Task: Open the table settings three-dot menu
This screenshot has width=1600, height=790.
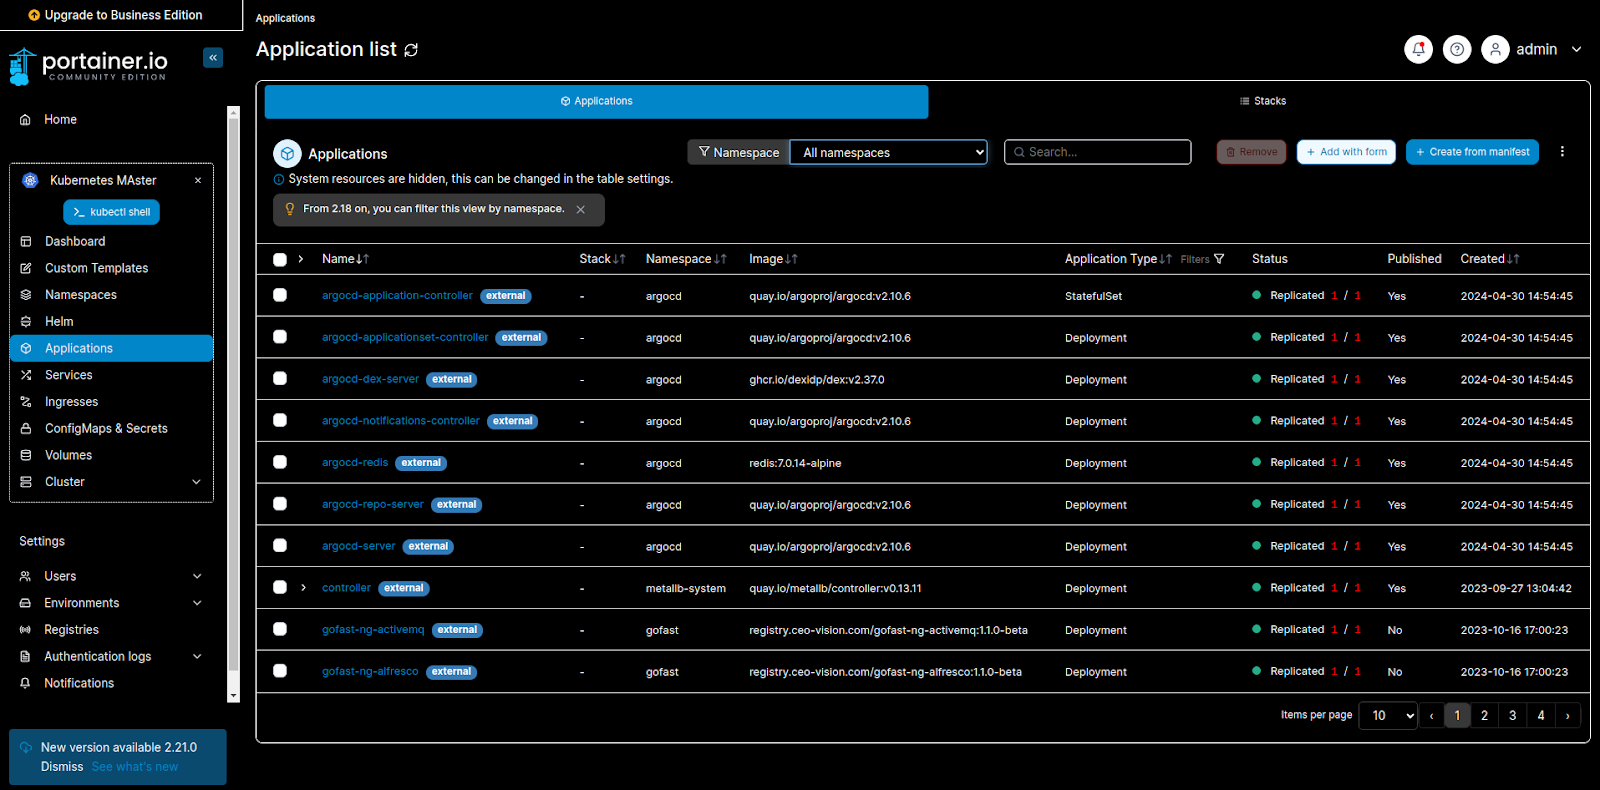Action: pyautogui.click(x=1562, y=152)
